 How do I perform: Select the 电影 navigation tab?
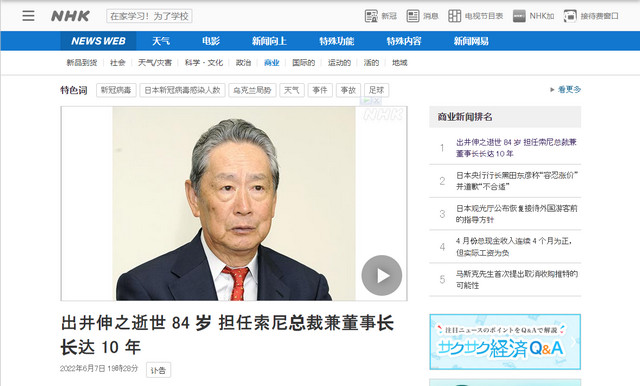[x=211, y=41]
